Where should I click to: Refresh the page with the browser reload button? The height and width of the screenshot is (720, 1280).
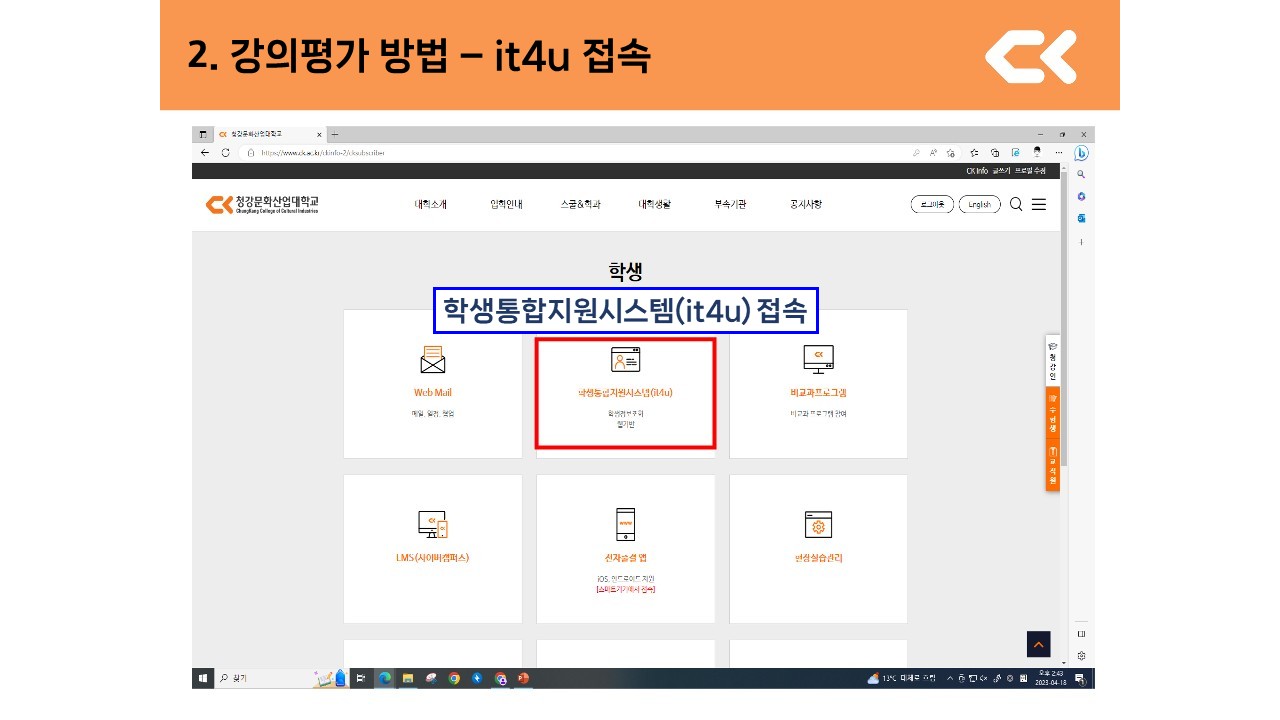(225, 153)
